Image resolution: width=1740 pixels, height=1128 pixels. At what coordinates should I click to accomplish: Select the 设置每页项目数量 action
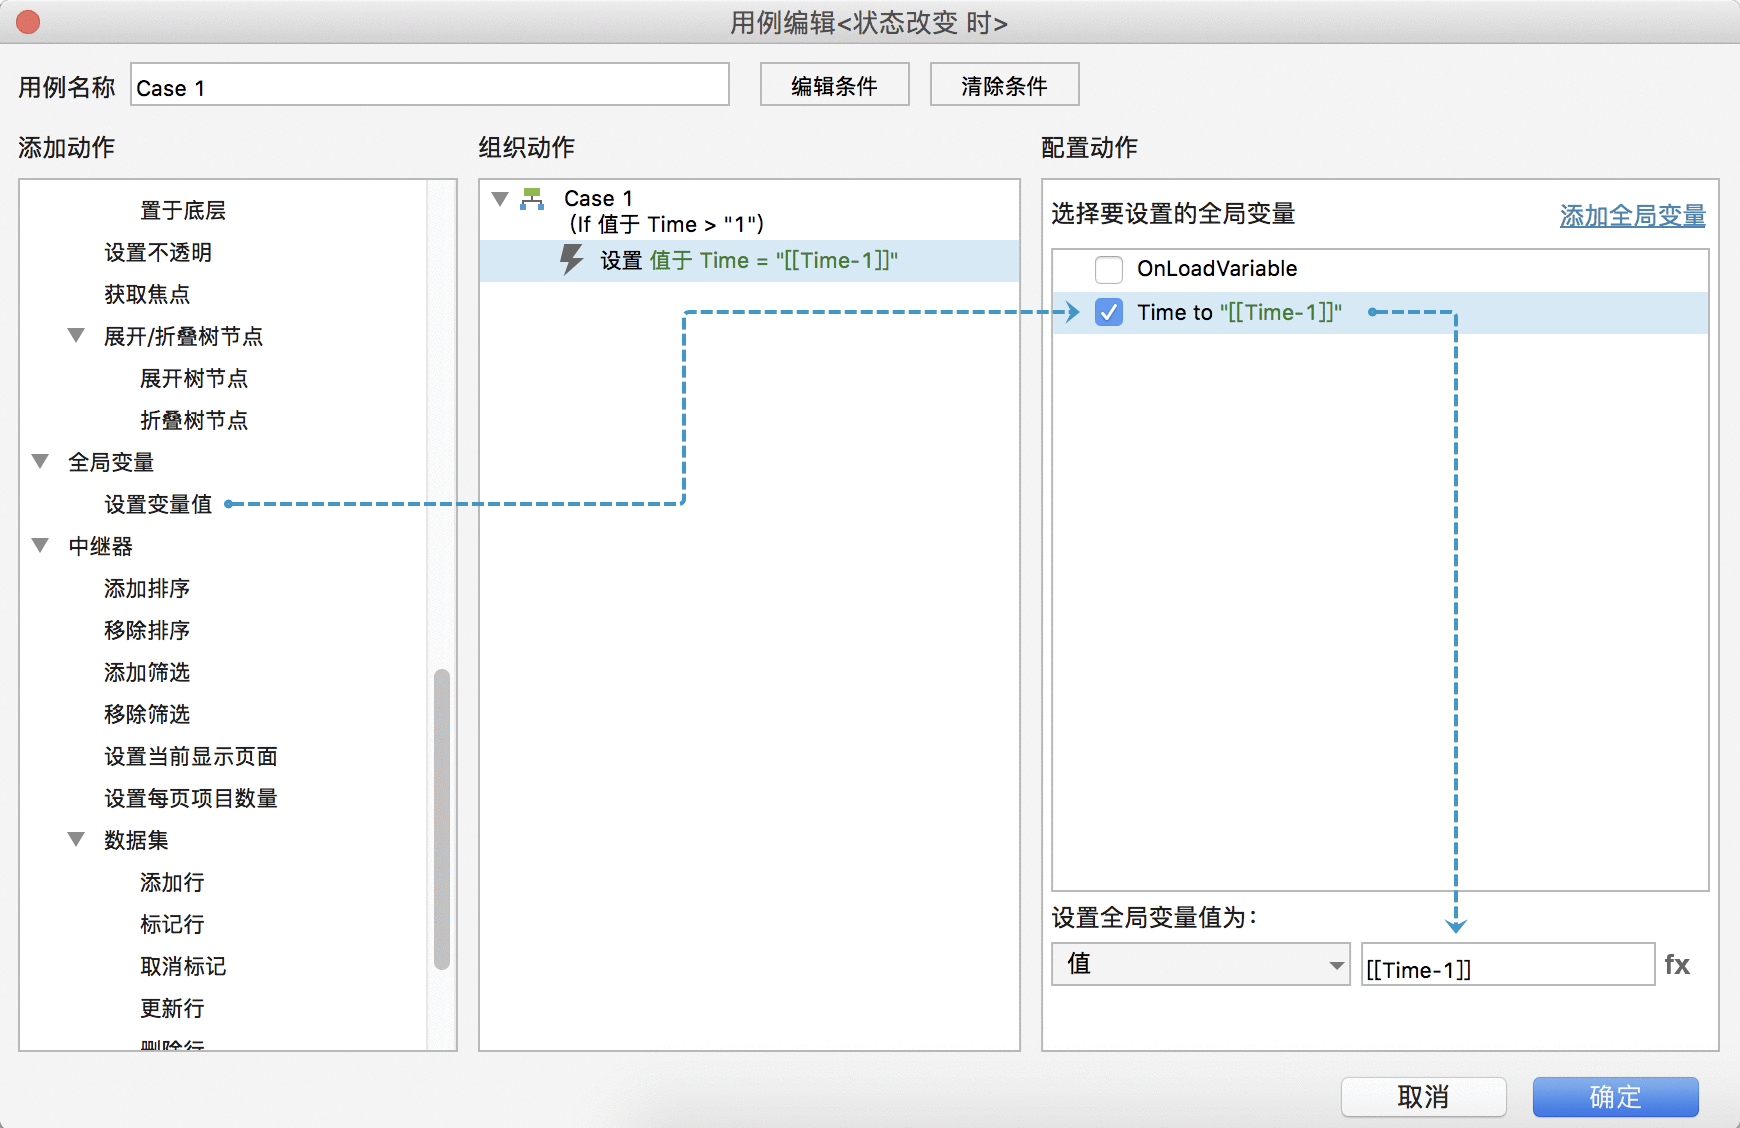click(191, 798)
